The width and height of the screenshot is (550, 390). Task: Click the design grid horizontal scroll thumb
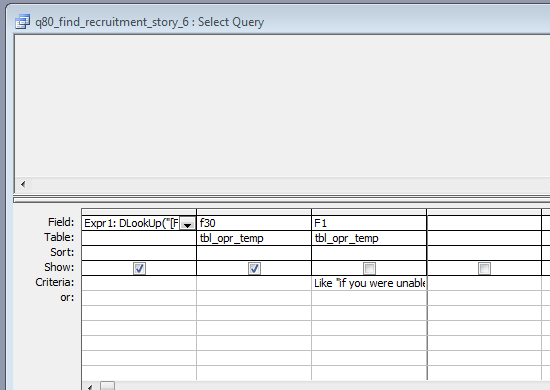click(107, 386)
